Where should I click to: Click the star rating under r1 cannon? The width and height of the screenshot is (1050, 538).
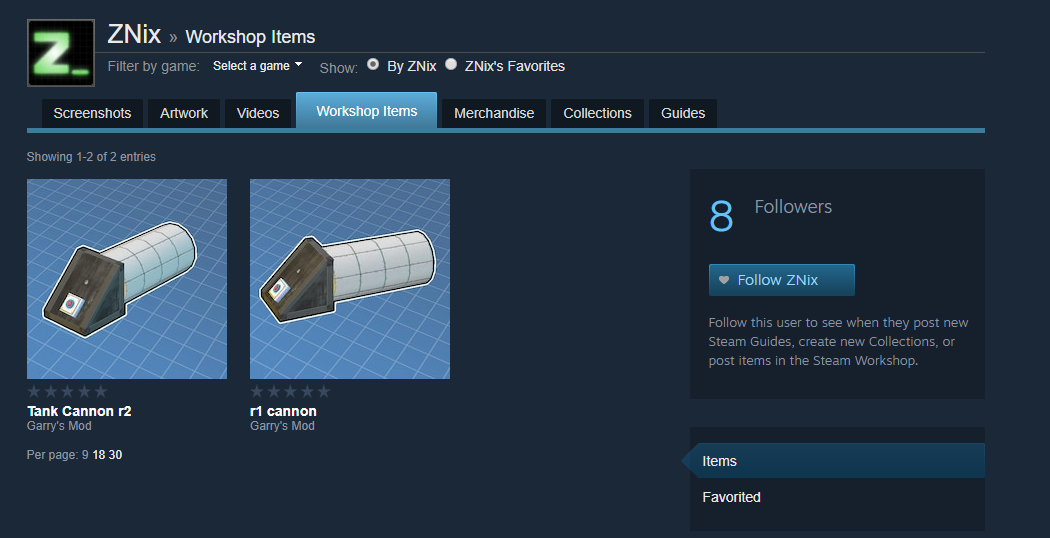290,391
